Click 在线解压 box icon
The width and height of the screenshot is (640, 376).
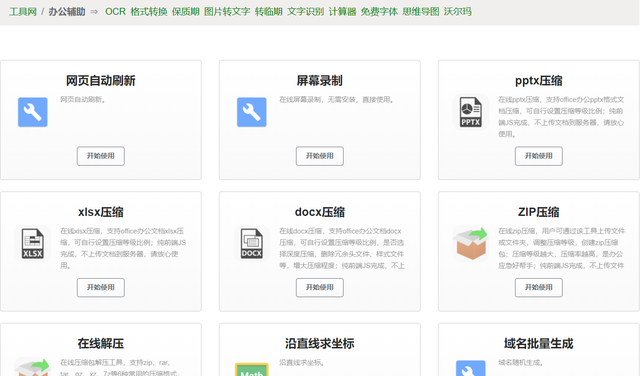click(x=33, y=367)
